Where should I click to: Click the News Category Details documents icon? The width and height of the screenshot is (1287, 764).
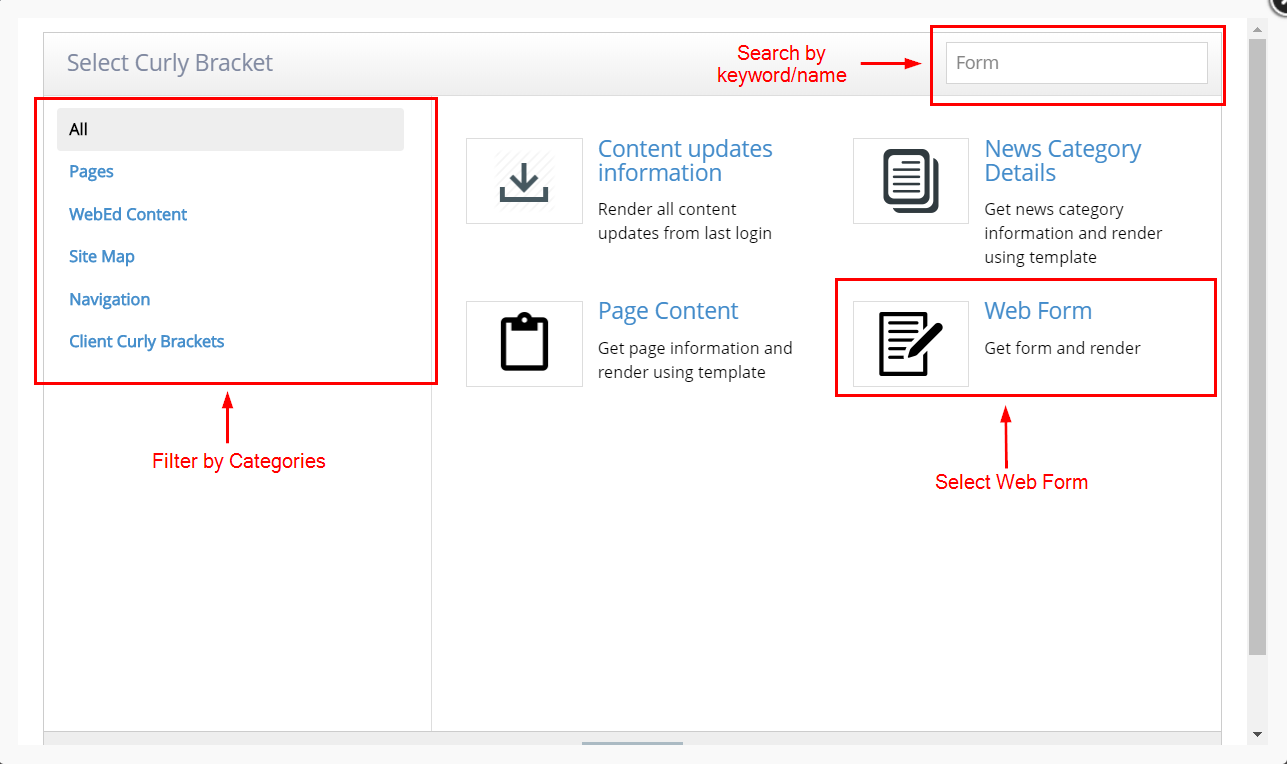pos(910,181)
